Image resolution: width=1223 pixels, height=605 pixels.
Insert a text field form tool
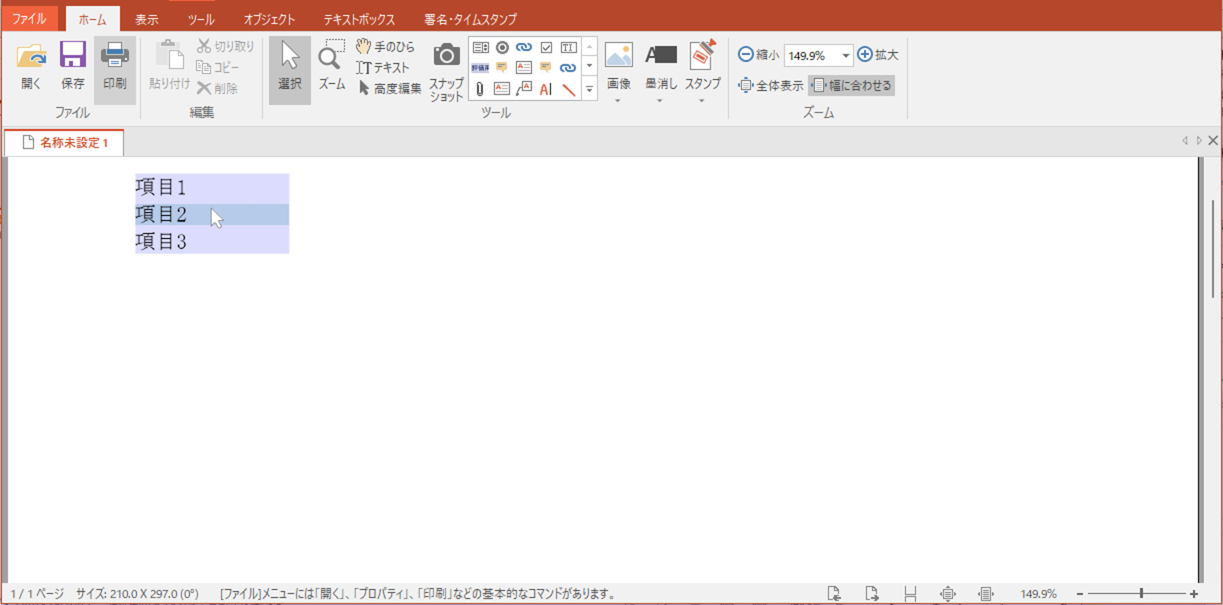(568, 47)
